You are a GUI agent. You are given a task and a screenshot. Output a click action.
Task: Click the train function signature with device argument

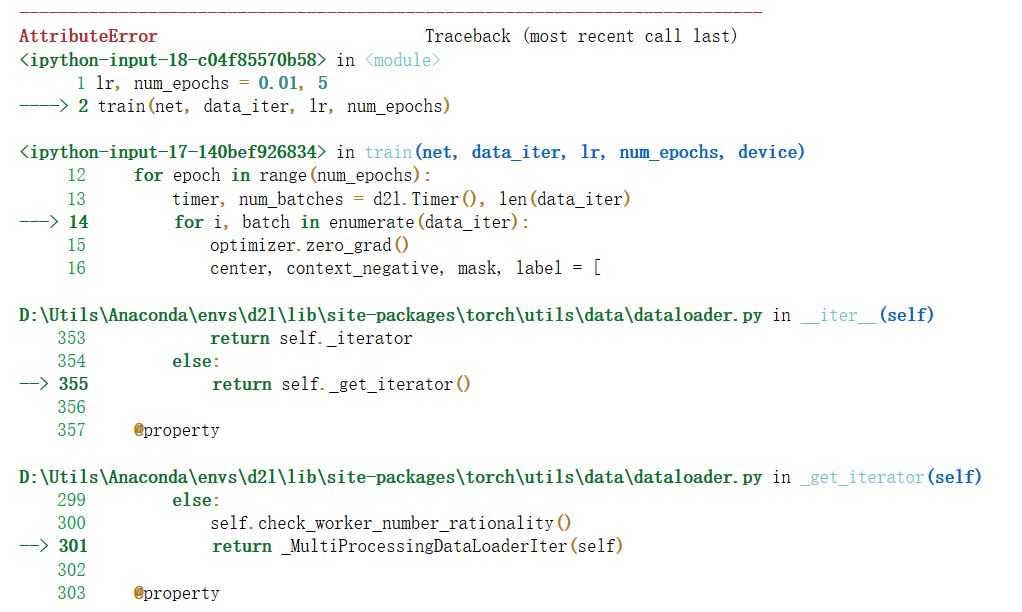585,152
